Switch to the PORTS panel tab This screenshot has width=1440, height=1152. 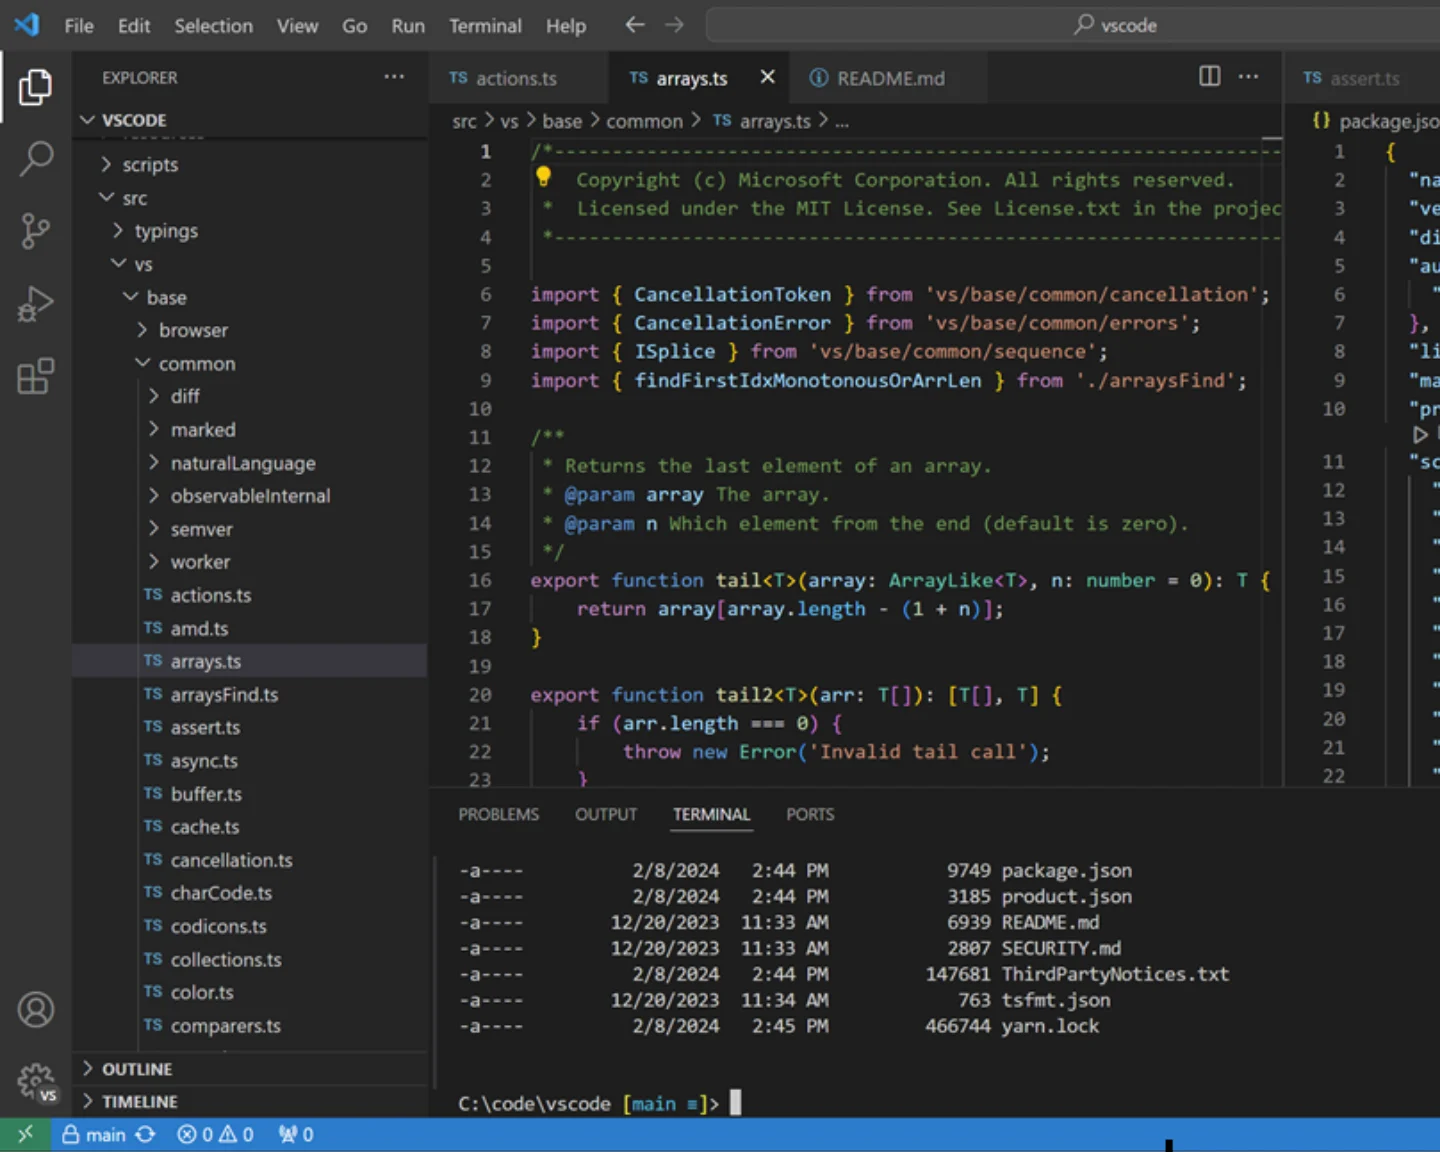tap(810, 814)
